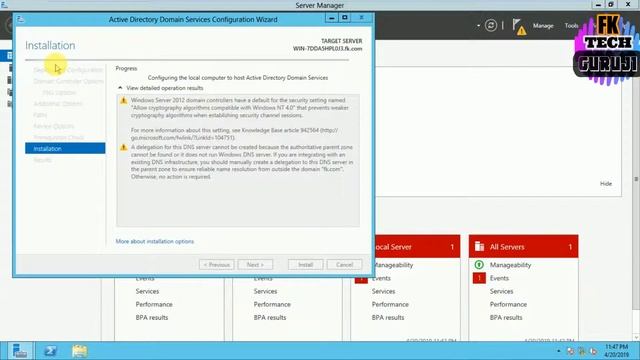The width and height of the screenshot is (640, 360).
Task: Open the Tools menu in Server Manager
Action: 571,26
